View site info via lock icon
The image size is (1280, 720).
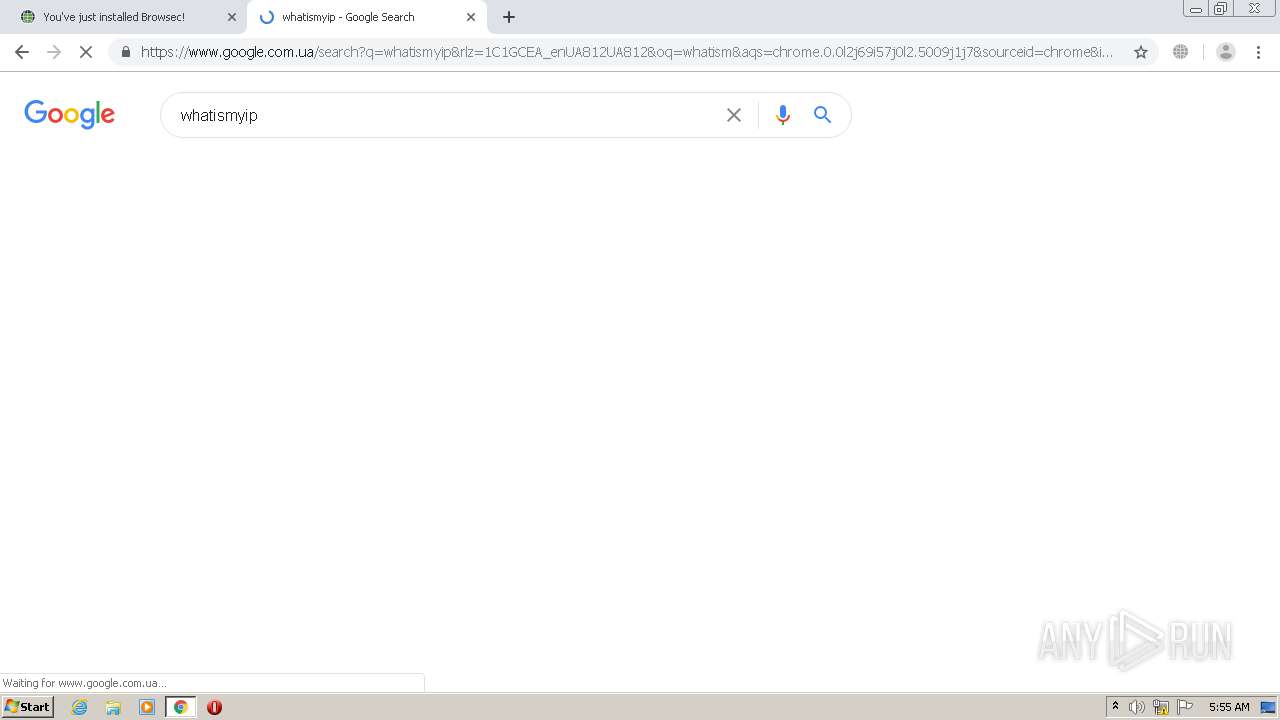(126, 52)
